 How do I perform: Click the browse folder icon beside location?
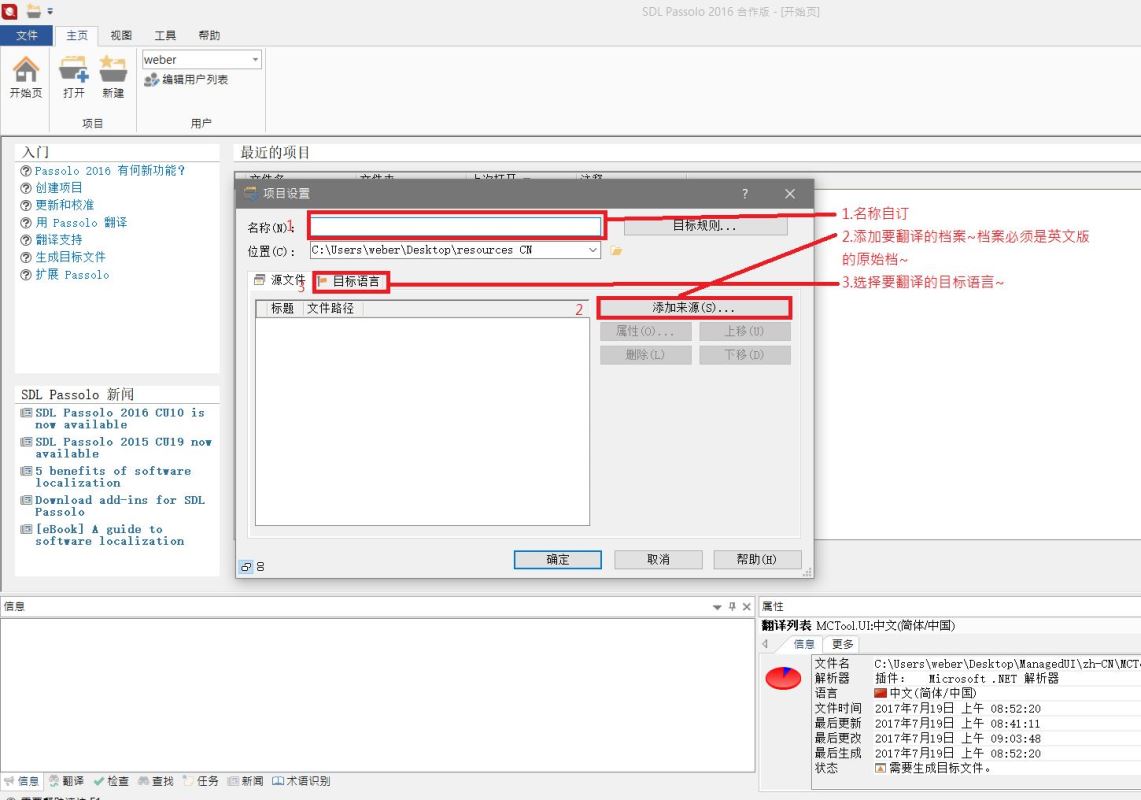(x=616, y=250)
